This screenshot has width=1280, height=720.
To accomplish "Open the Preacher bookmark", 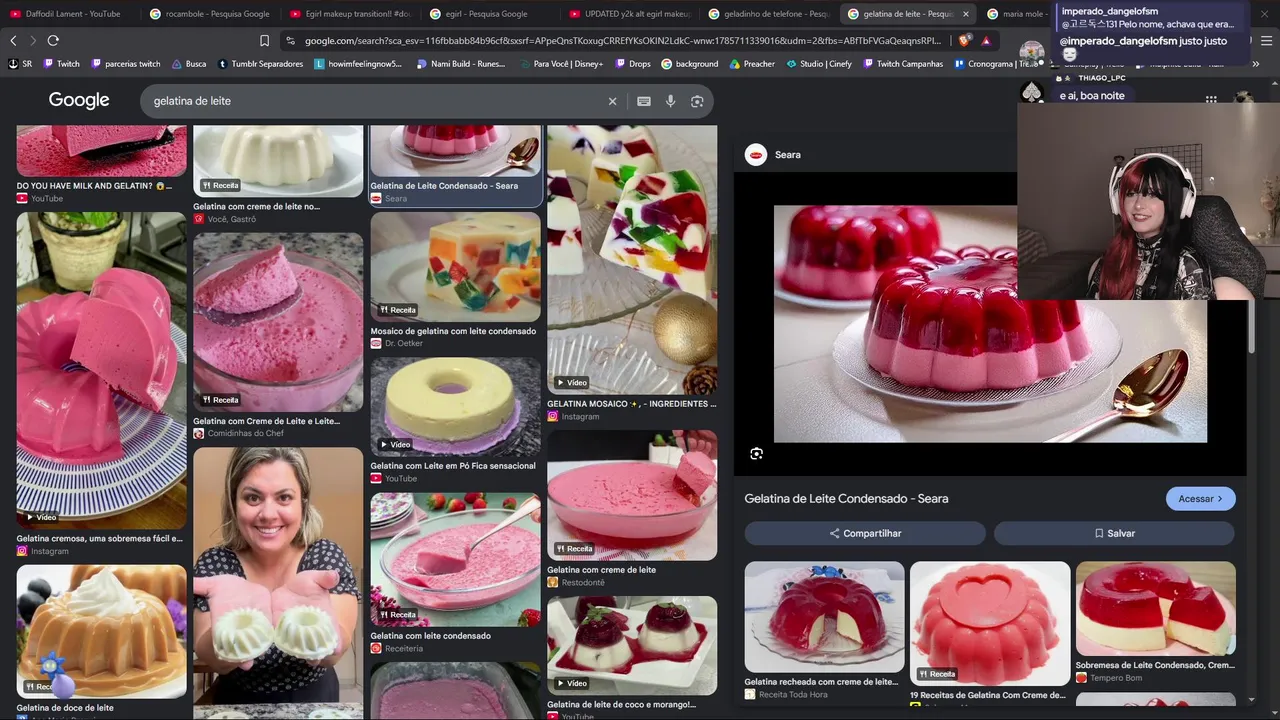I will (752, 63).
